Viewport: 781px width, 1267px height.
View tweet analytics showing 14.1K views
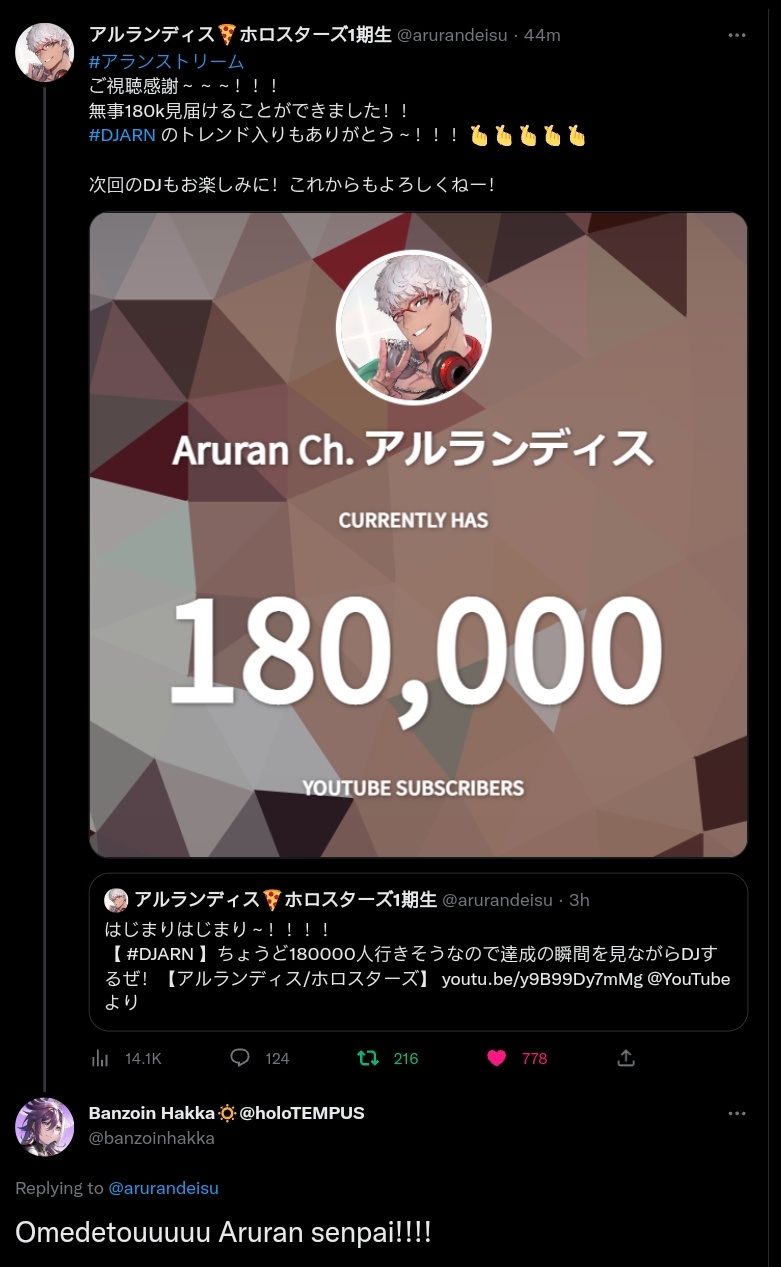[x=126, y=1058]
